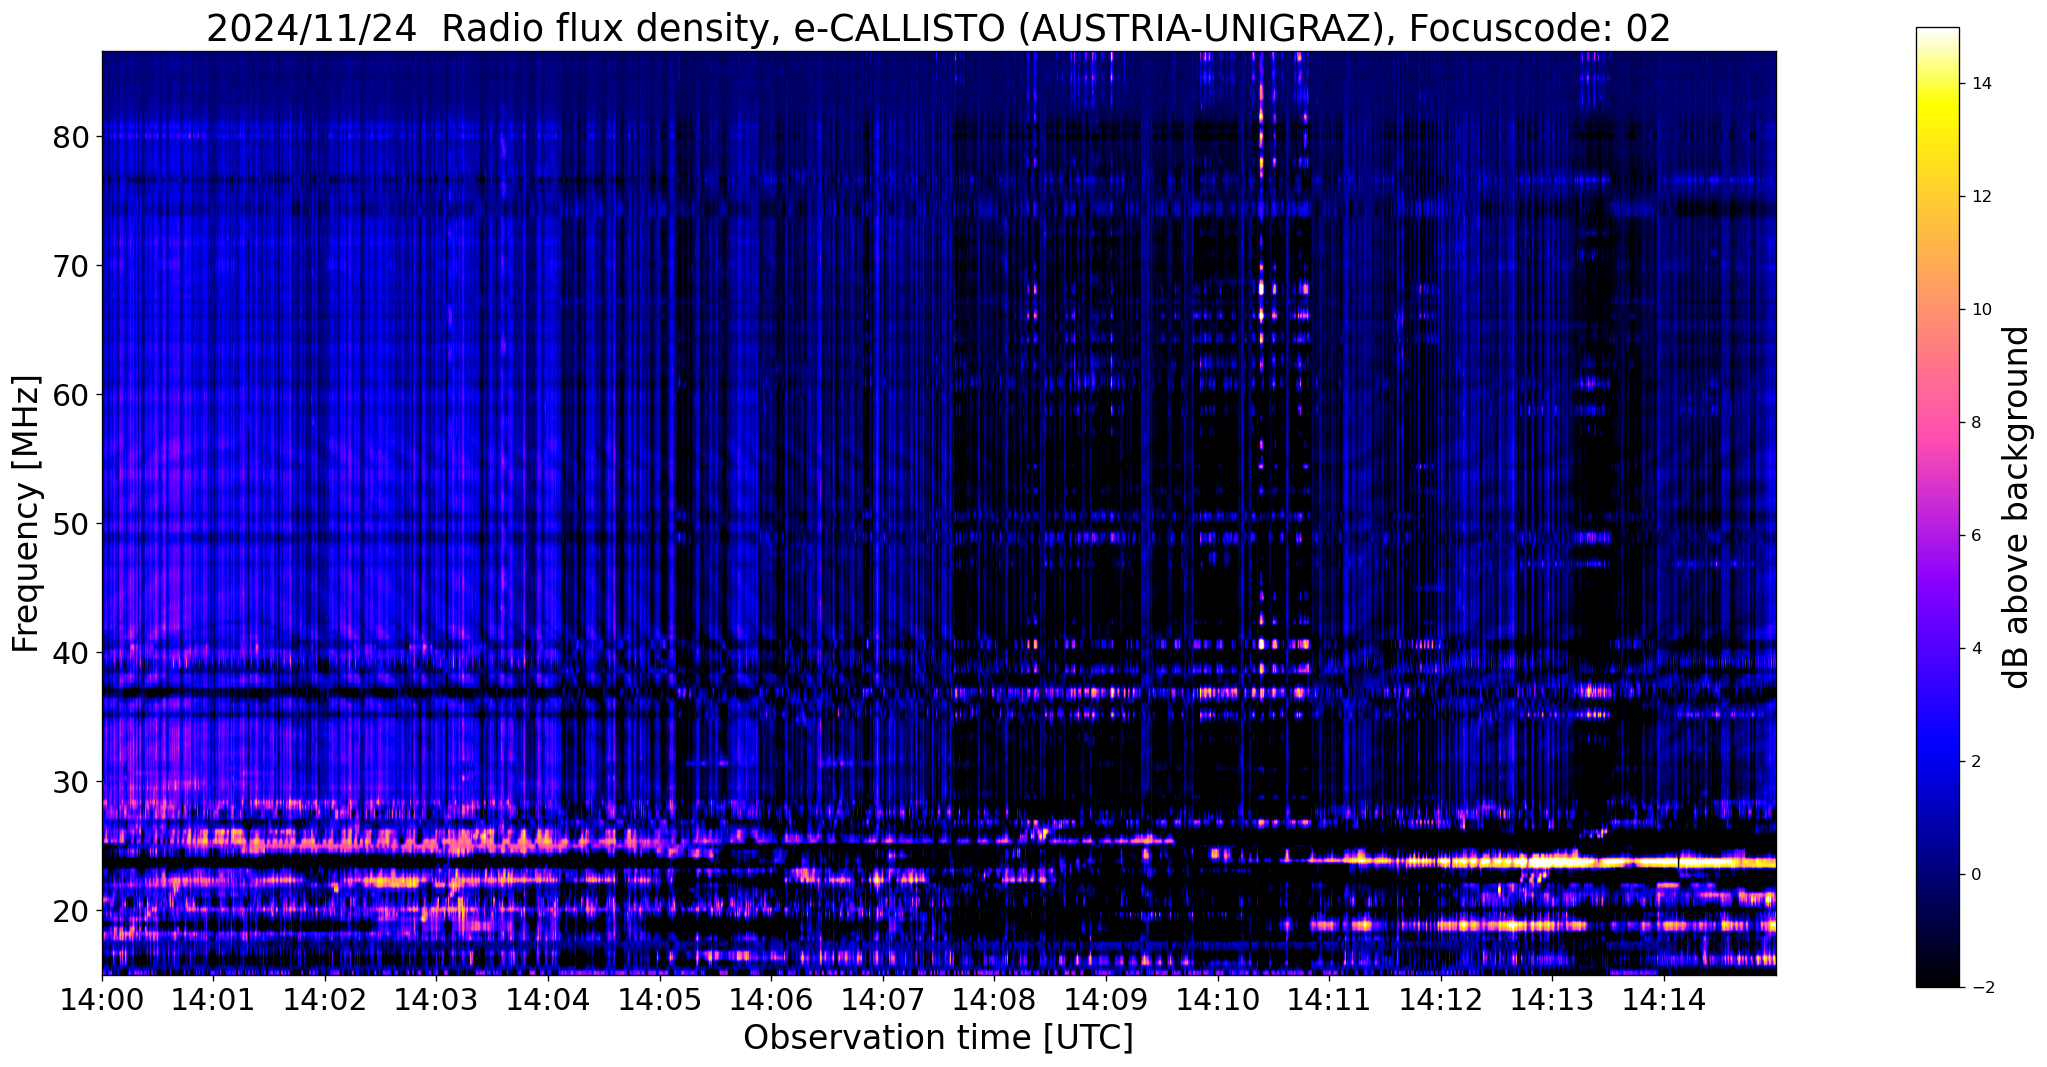Click the colorbar tick value 4

pyautogui.click(x=1974, y=649)
